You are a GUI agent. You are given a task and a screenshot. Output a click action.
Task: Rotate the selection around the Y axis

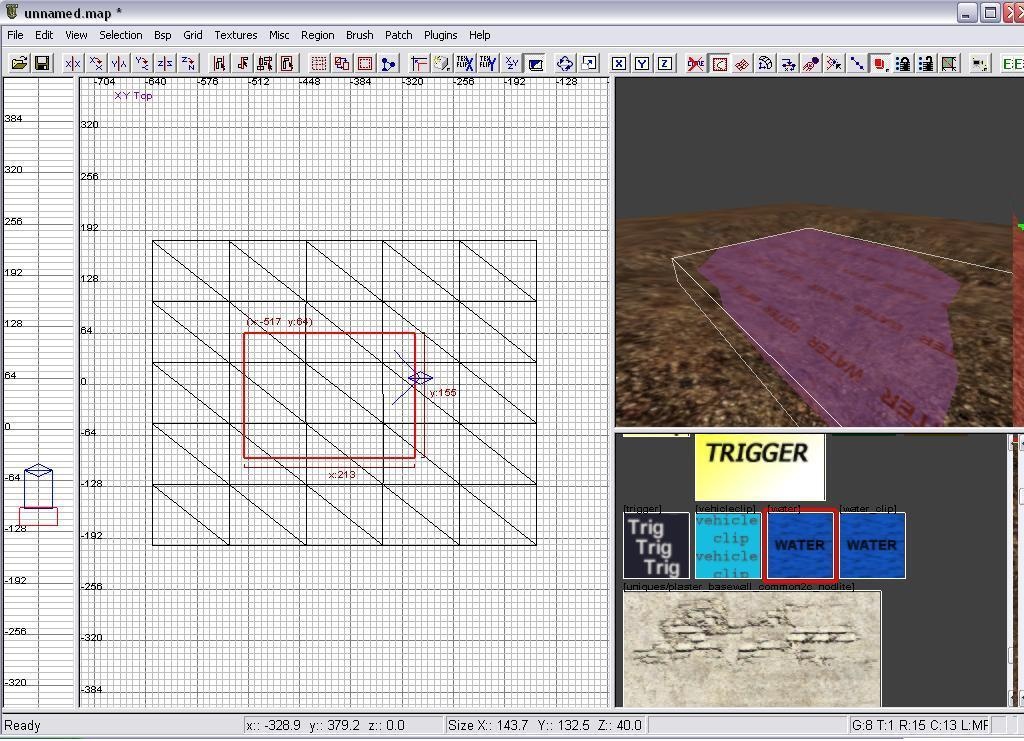click(x=142, y=63)
